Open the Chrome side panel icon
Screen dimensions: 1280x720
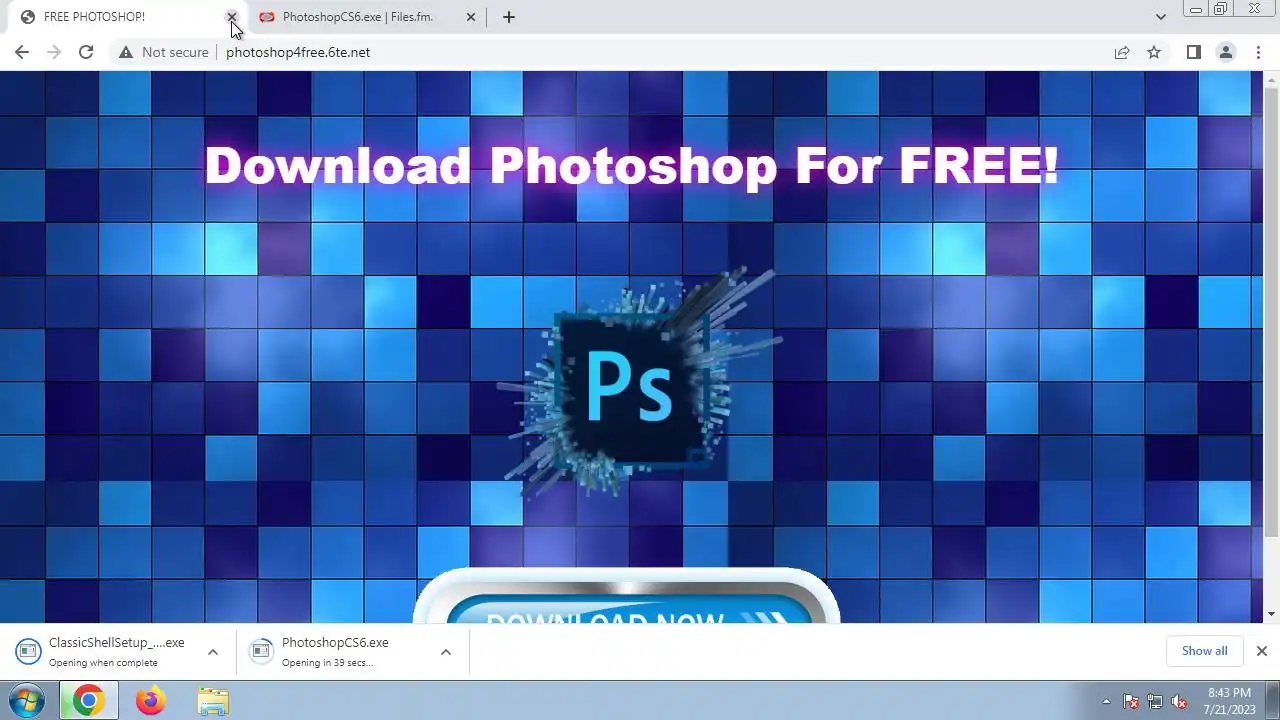pos(1193,52)
